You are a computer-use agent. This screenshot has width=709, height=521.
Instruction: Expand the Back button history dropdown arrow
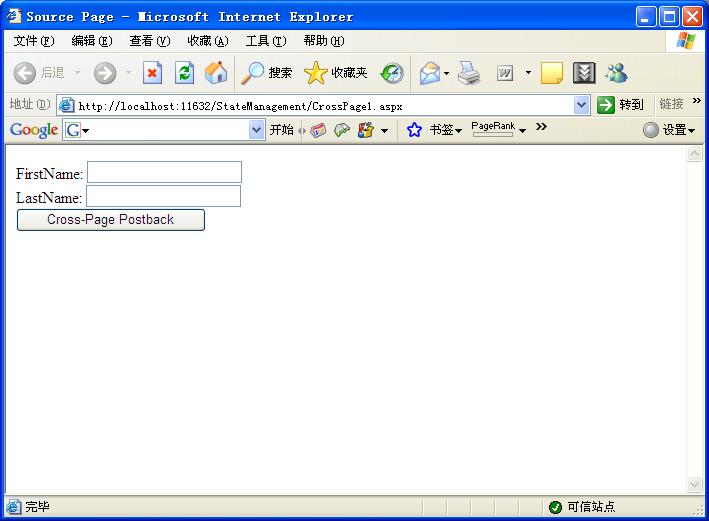click(77, 73)
